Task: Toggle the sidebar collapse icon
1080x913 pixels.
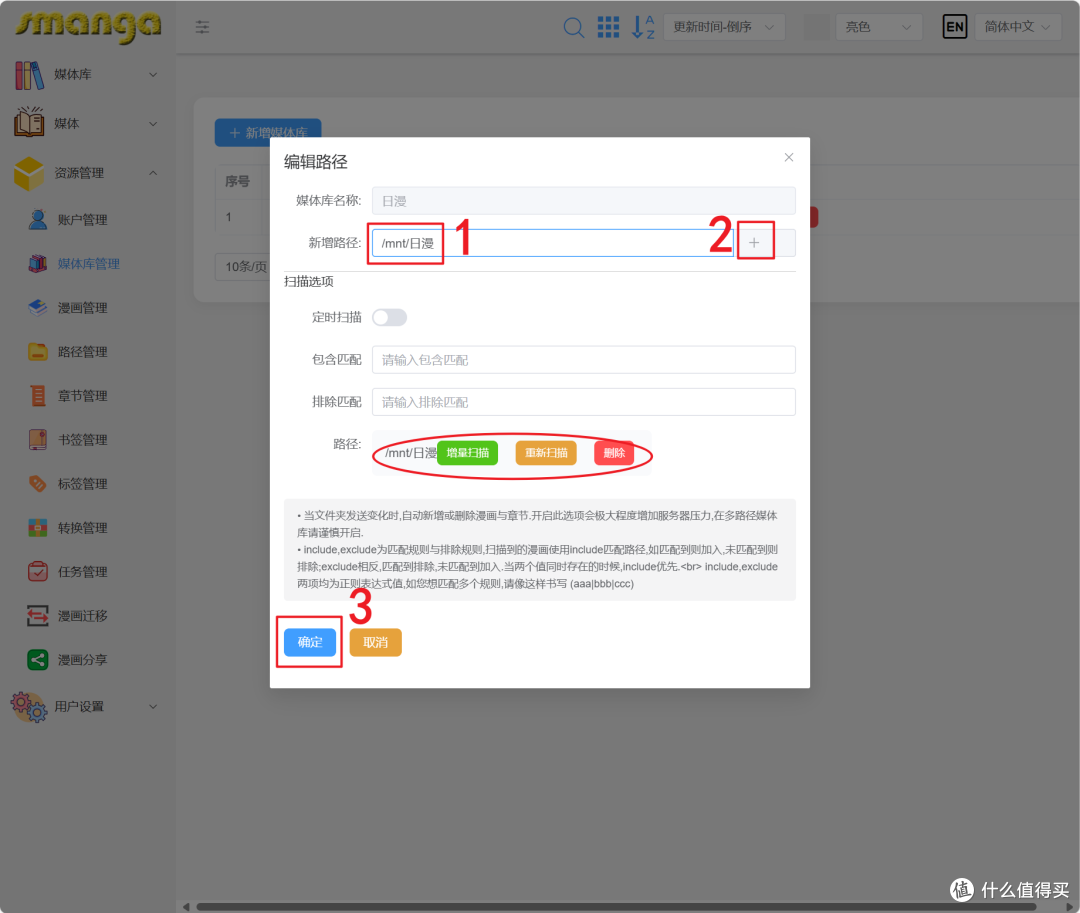Action: coord(202,27)
